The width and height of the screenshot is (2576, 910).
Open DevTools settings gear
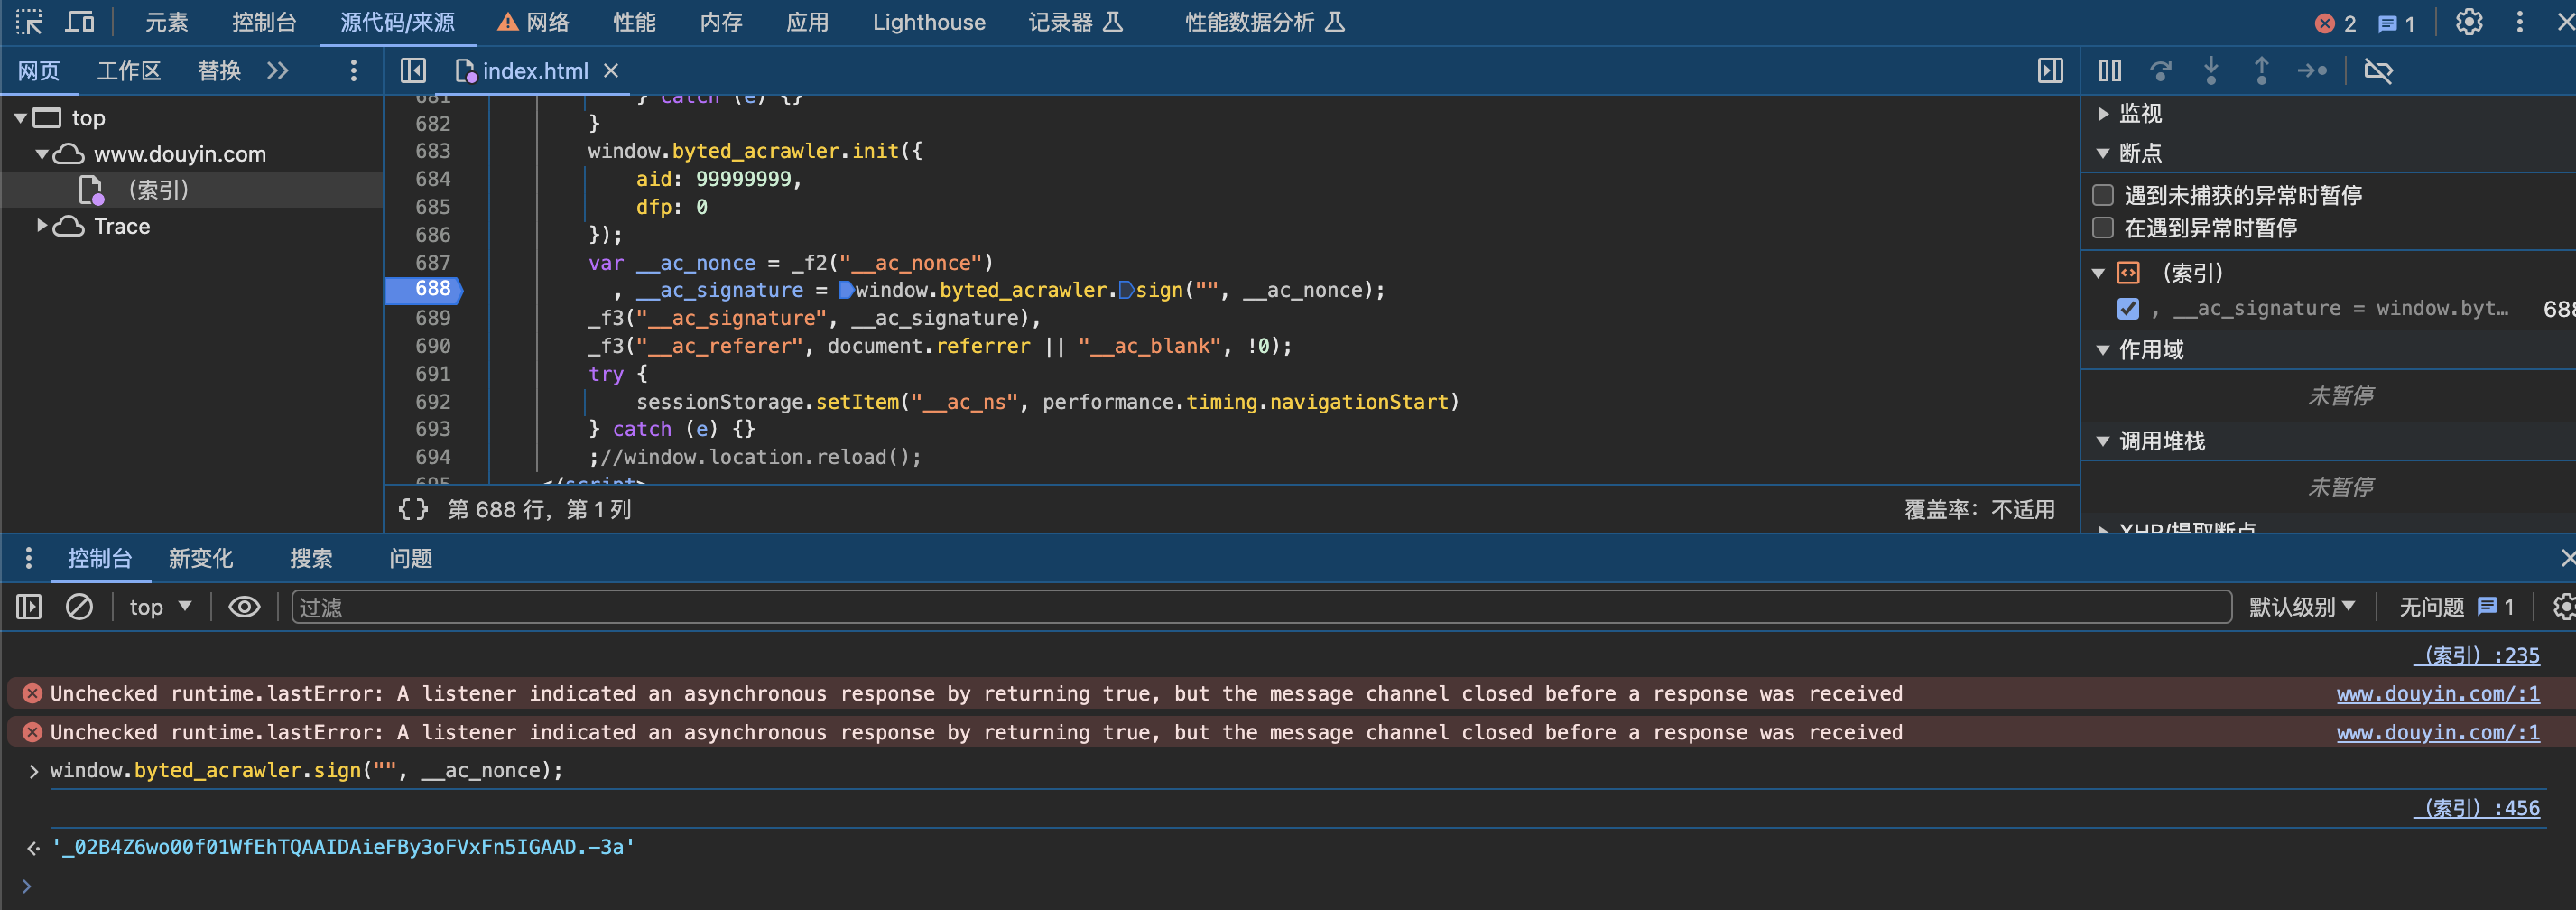(x=2469, y=21)
